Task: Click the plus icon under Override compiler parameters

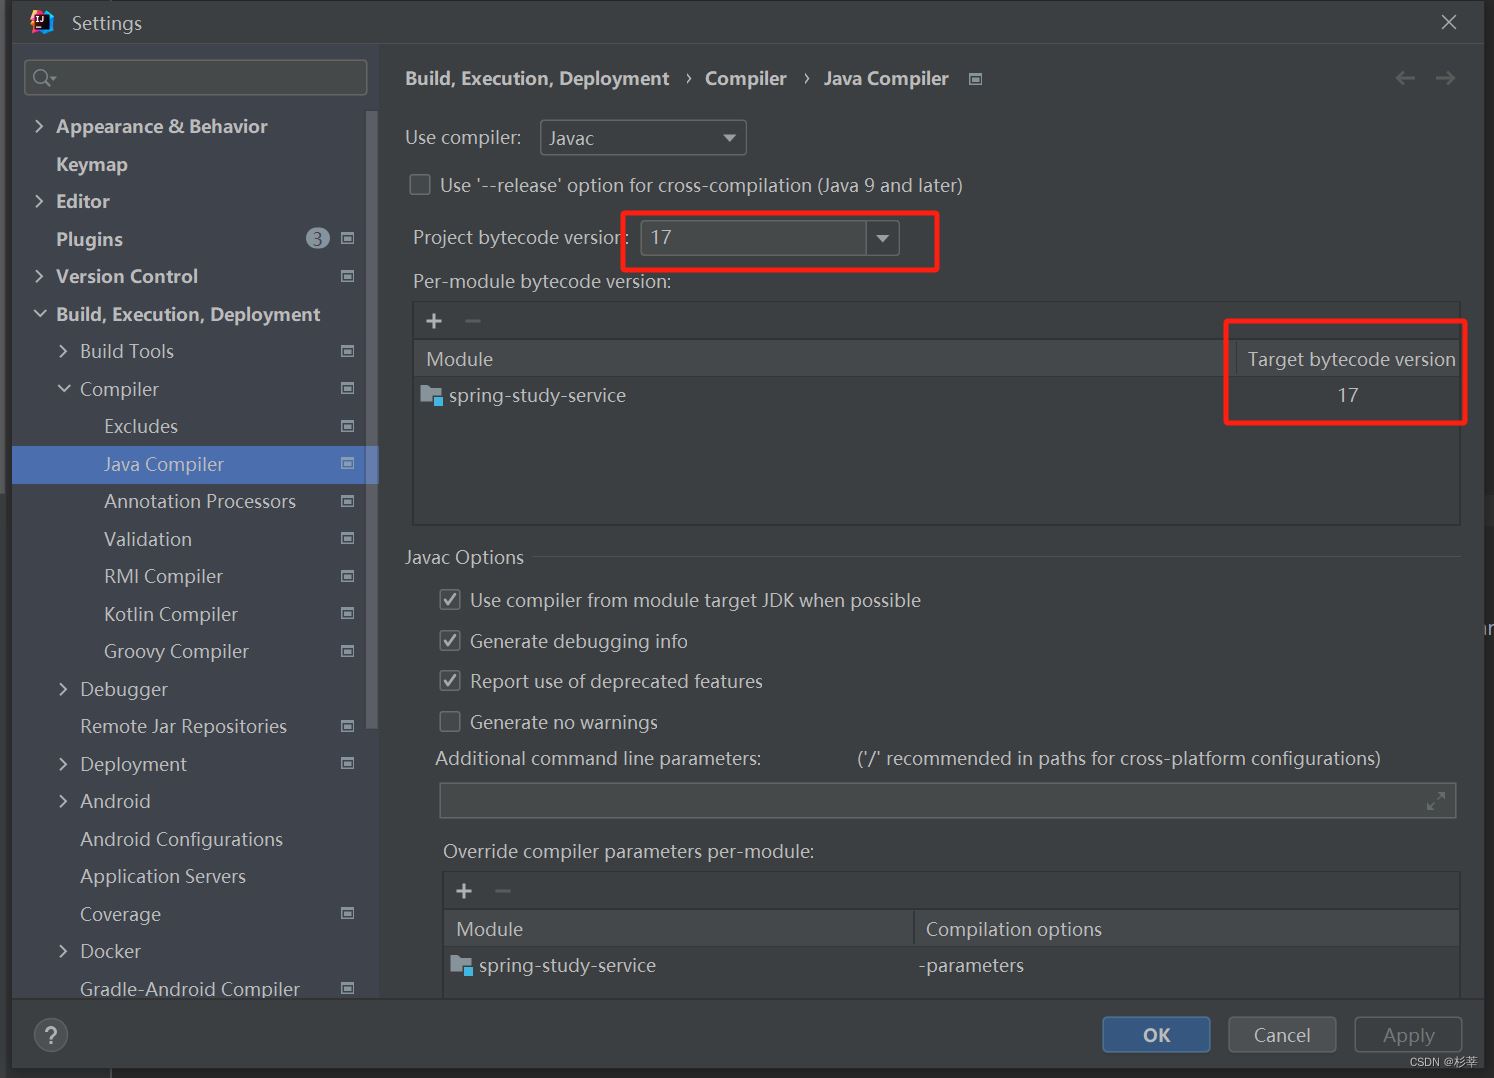Action: click(x=464, y=891)
